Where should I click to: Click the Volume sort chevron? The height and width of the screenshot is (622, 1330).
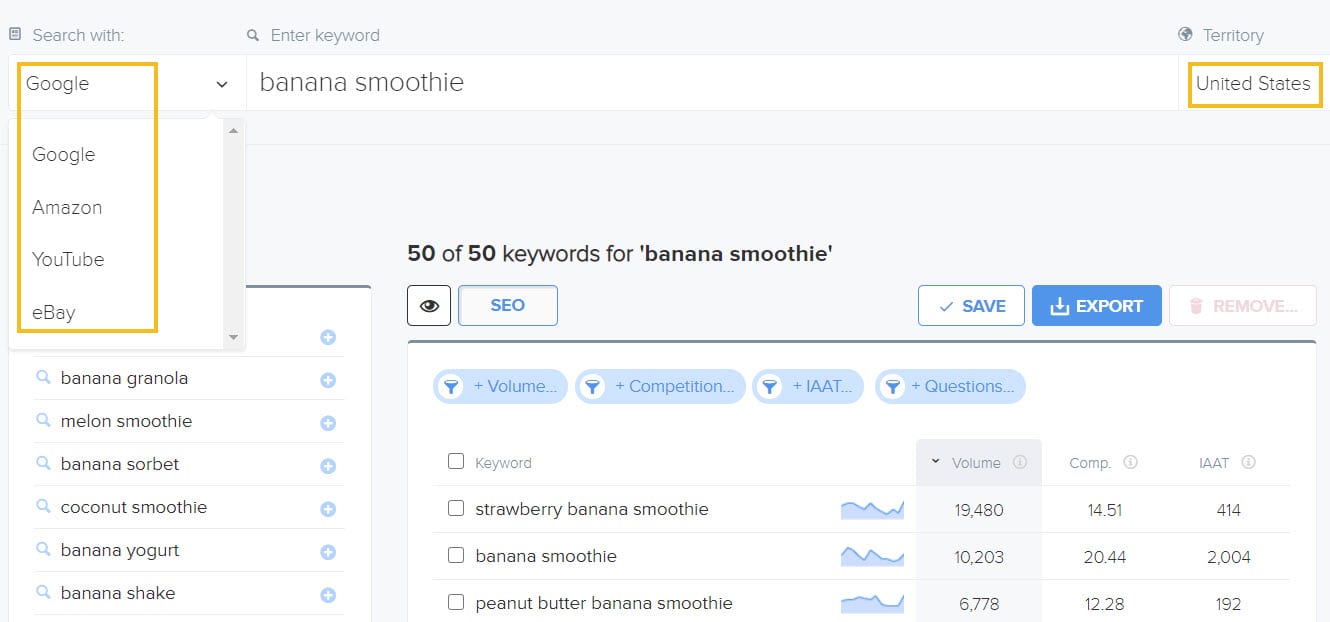coord(936,461)
